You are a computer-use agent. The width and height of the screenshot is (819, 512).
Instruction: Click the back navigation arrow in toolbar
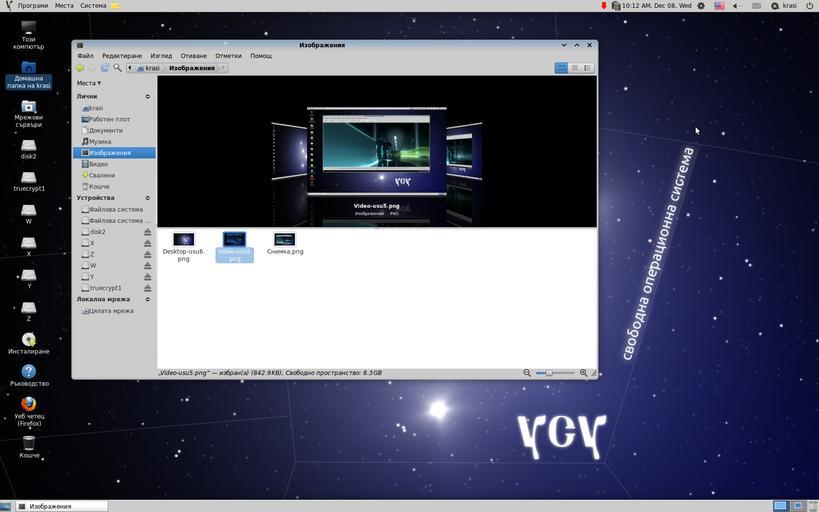tap(80, 68)
